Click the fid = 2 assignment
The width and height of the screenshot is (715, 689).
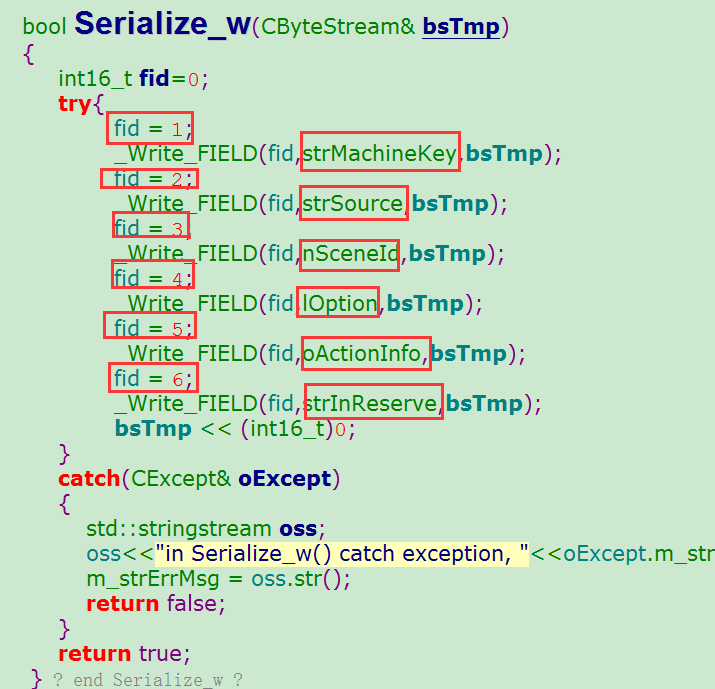pyautogui.click(x=153, y=179)
